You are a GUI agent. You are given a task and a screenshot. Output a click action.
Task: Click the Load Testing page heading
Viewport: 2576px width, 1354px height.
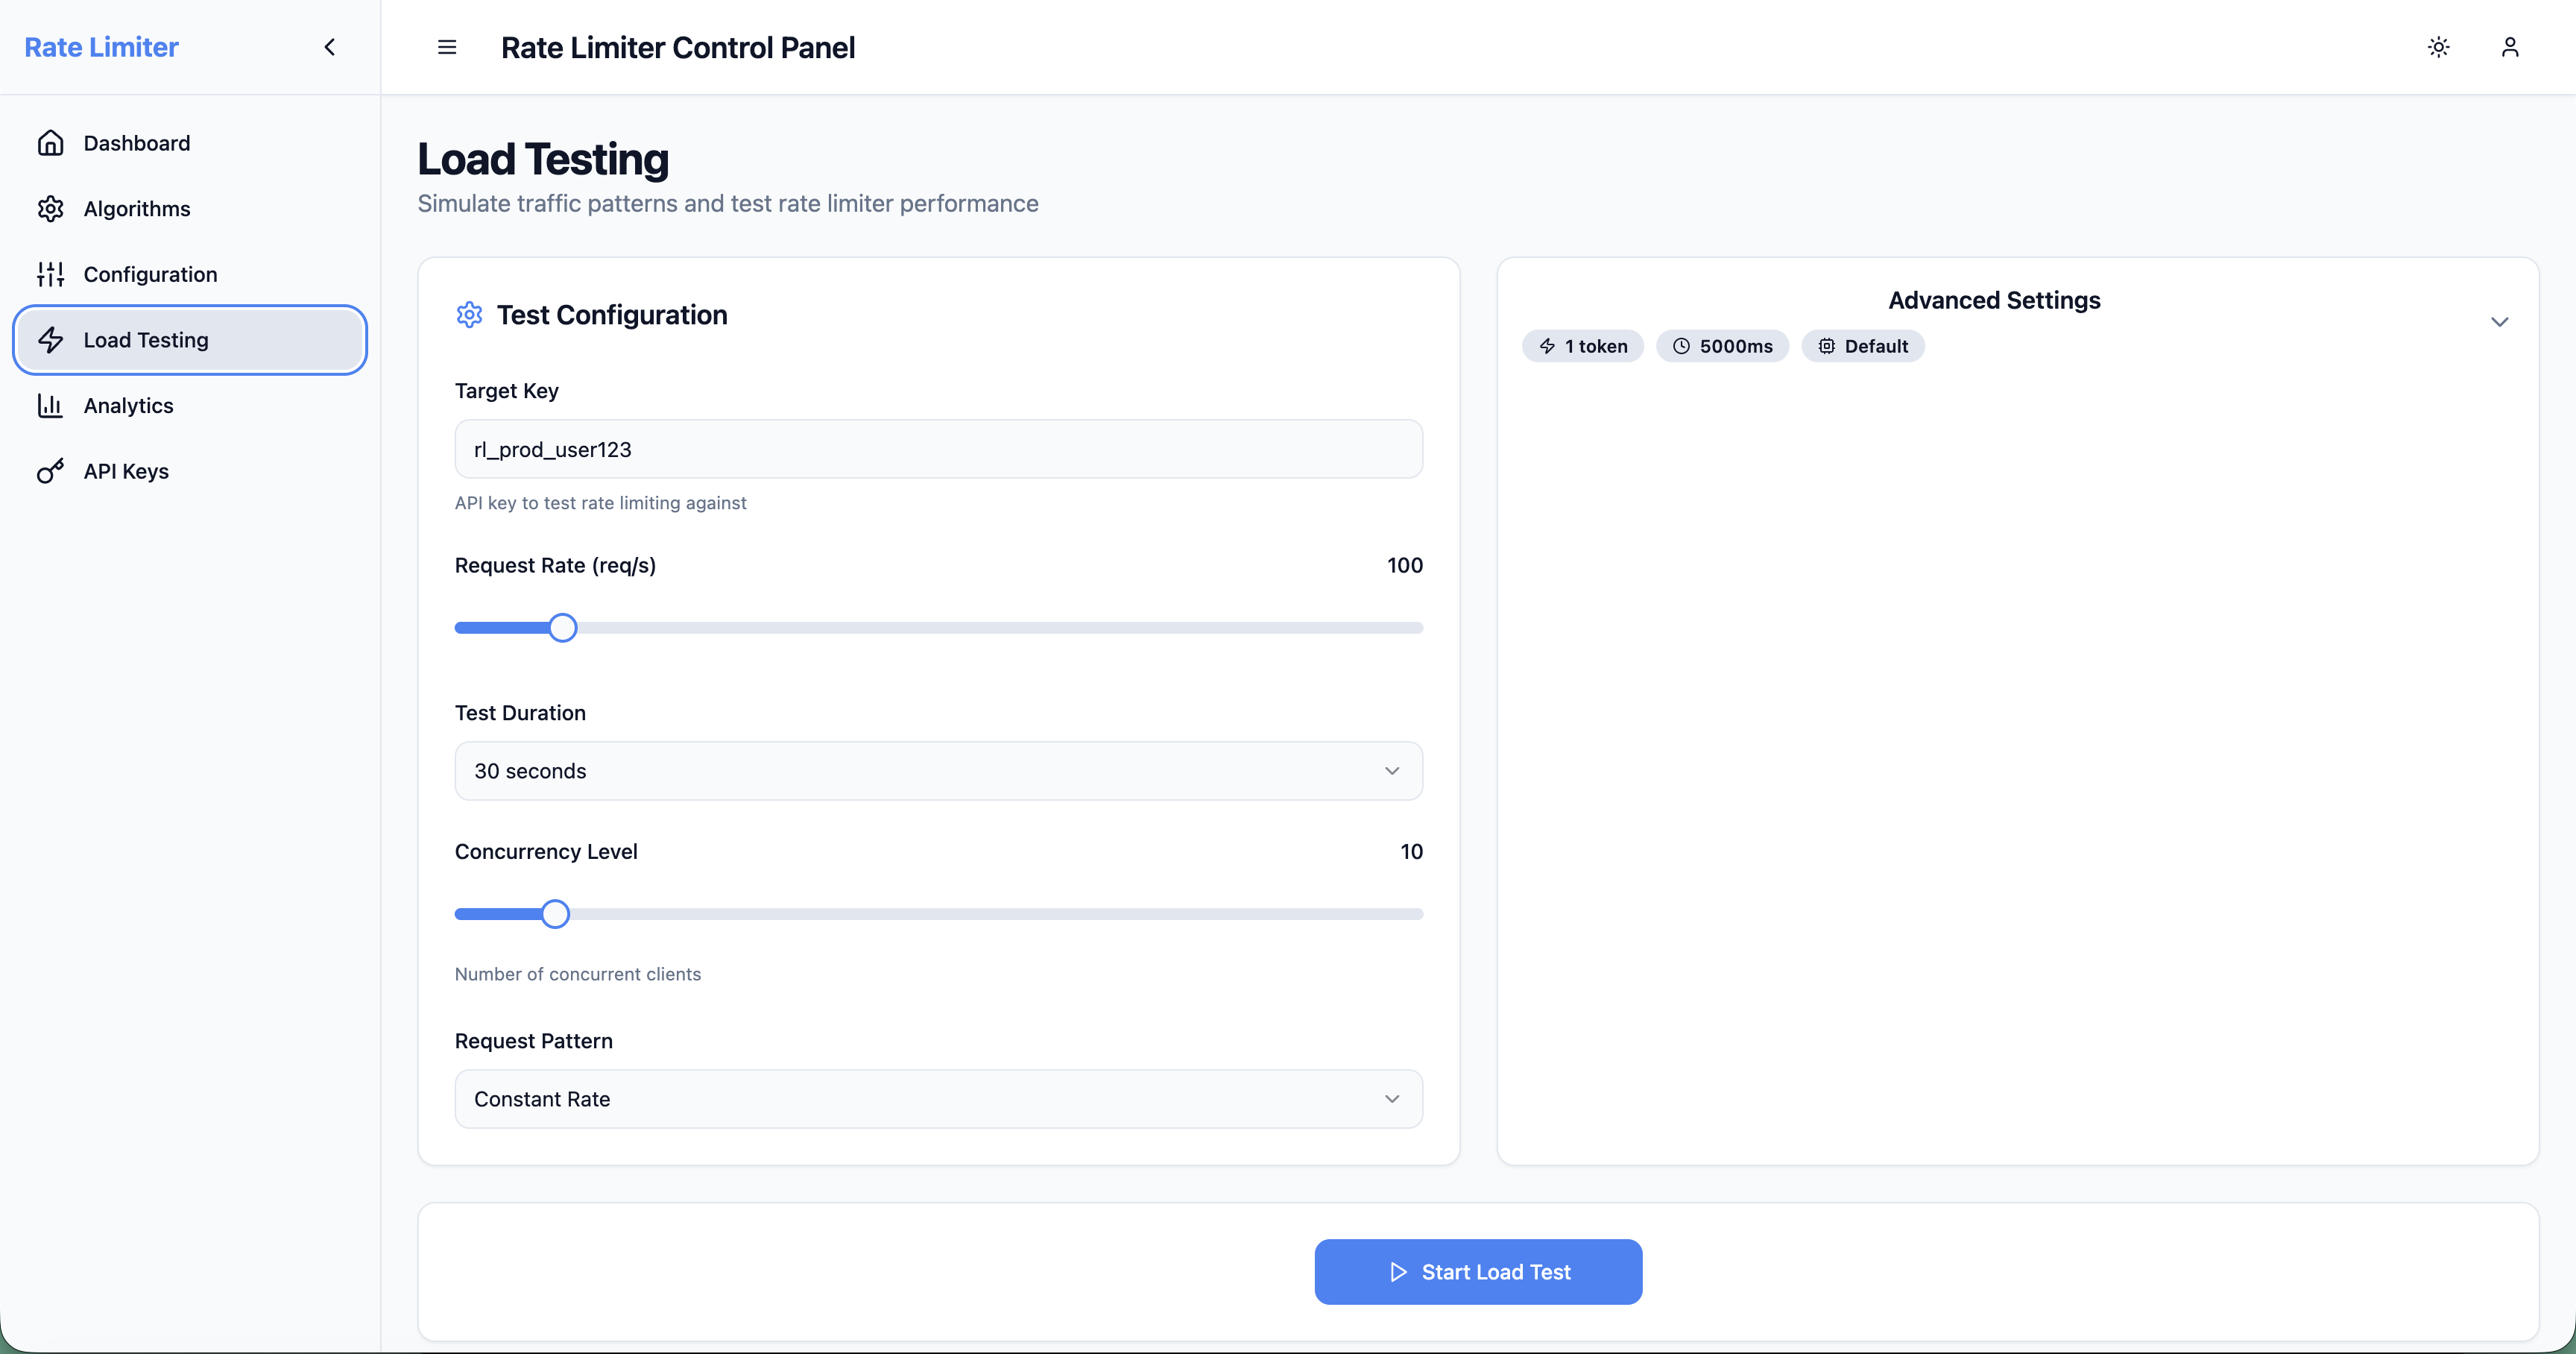543,159
